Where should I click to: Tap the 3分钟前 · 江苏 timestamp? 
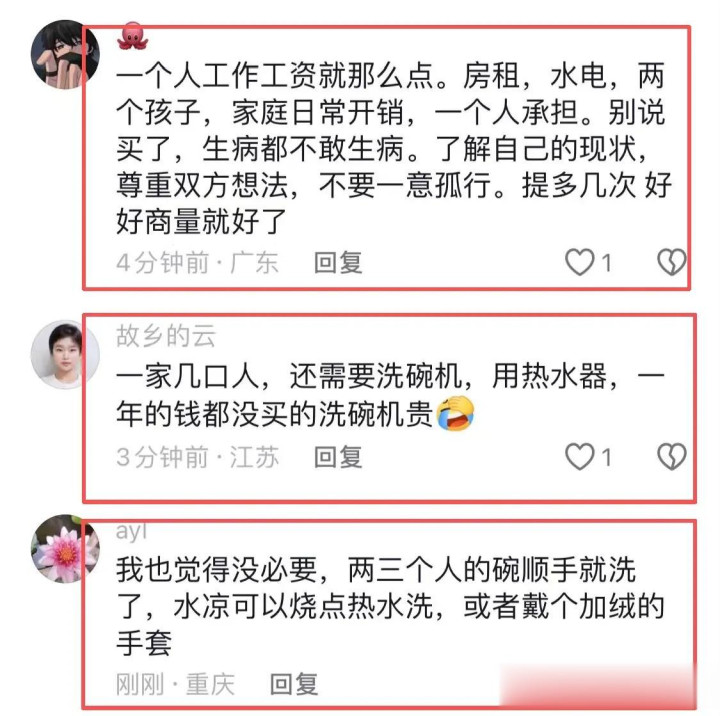pyautogui.click(x=197, y=457)
